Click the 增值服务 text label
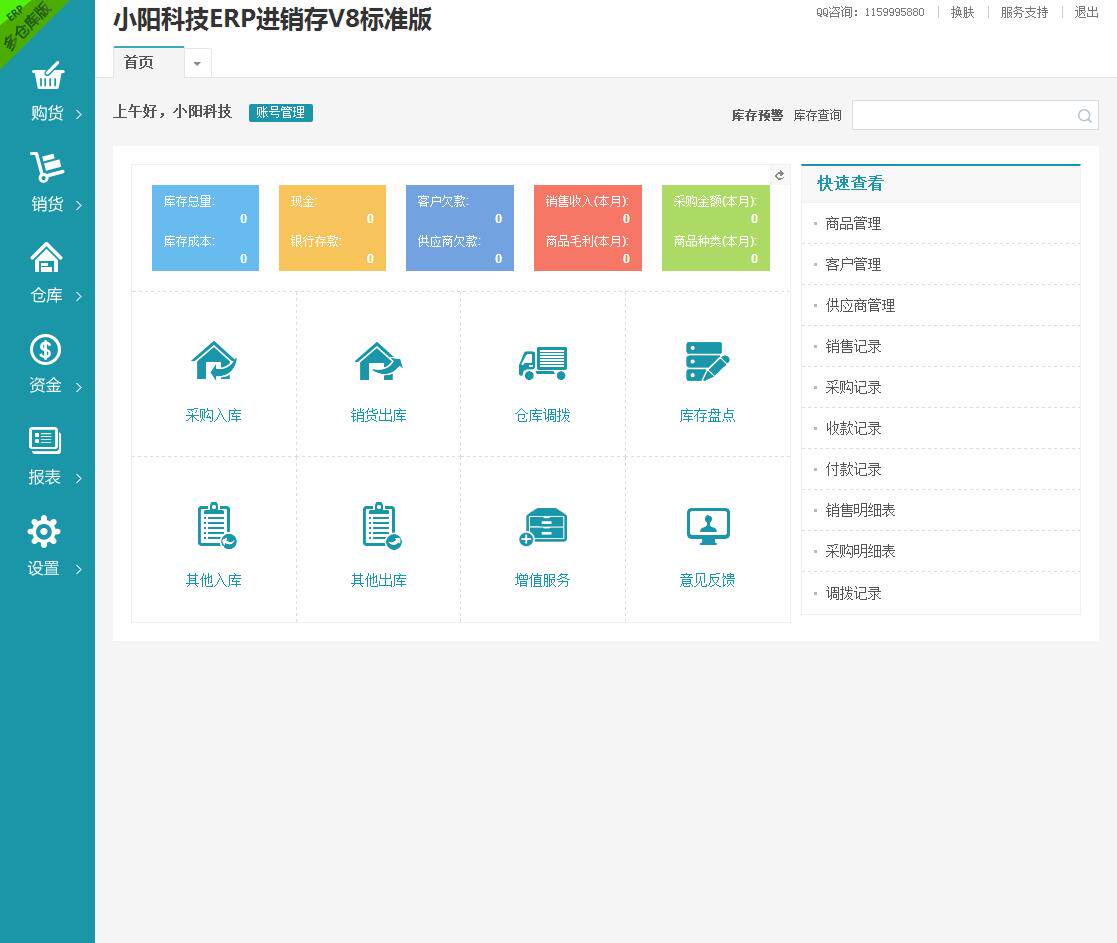Viewport: 1117px width, 943px height. click(x=543, y=580)
